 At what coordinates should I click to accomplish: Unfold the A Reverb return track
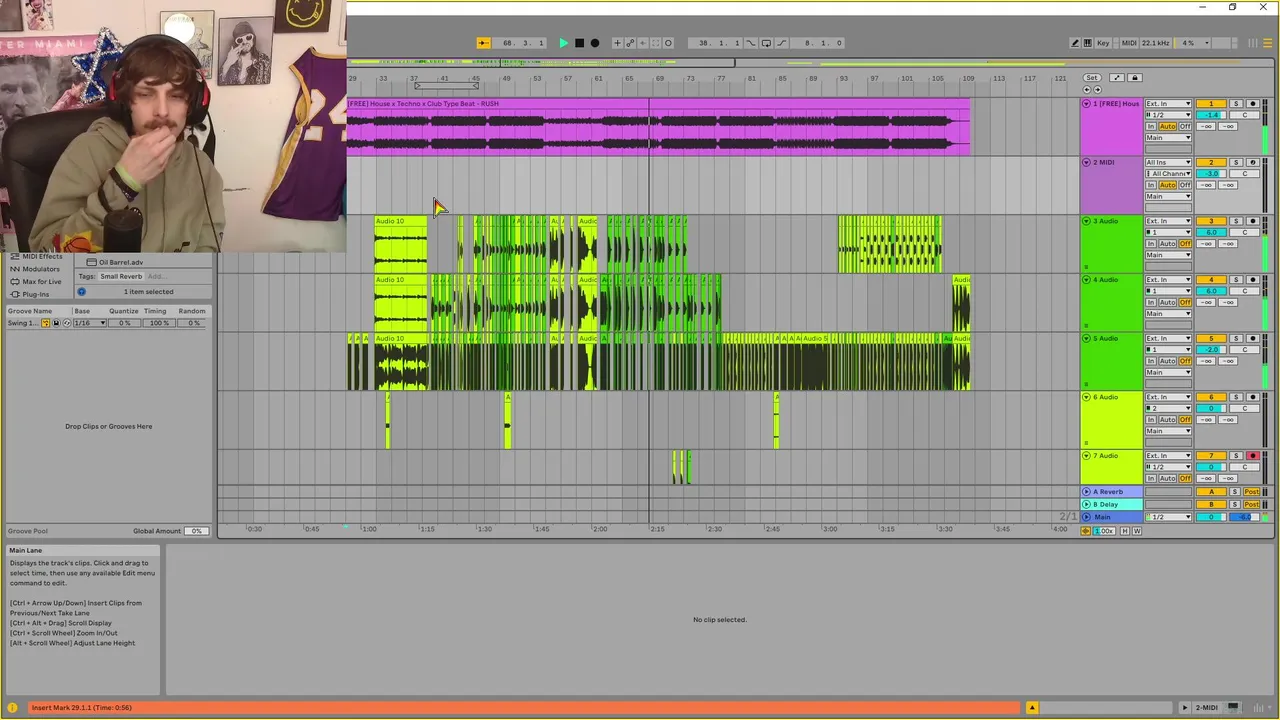click(x=1086, y=492)
